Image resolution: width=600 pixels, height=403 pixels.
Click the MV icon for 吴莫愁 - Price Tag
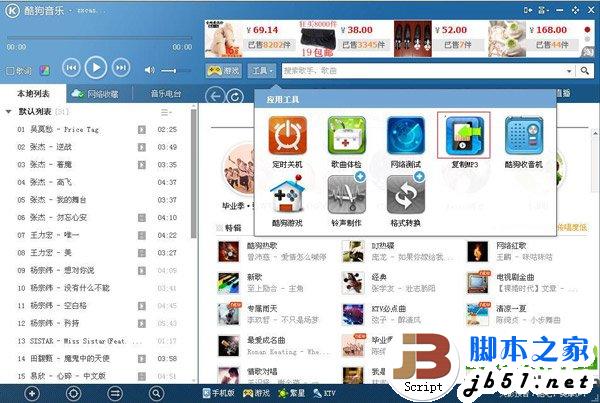142,129
